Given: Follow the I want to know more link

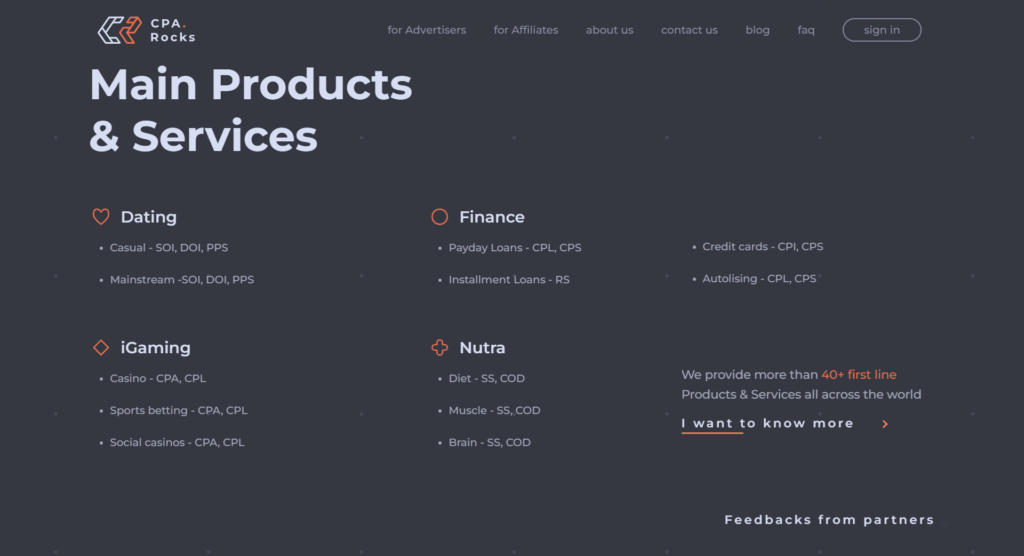Looking at the screenshot, I should [x=767, y=423].
